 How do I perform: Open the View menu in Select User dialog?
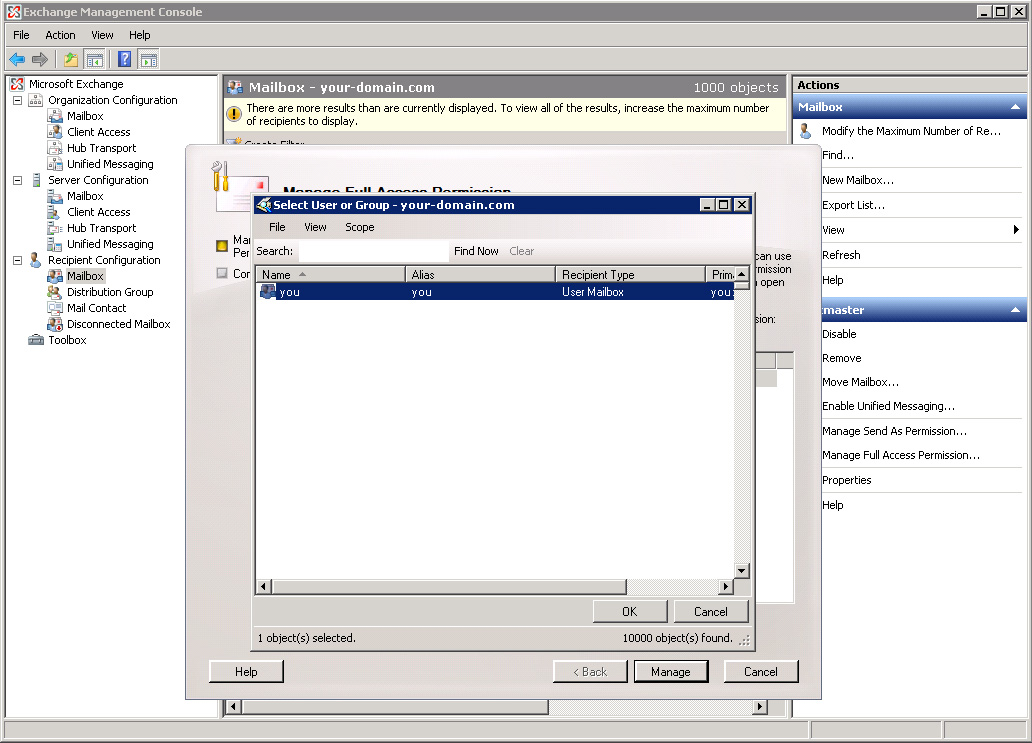pyautogui.click(x=315, y=227)
